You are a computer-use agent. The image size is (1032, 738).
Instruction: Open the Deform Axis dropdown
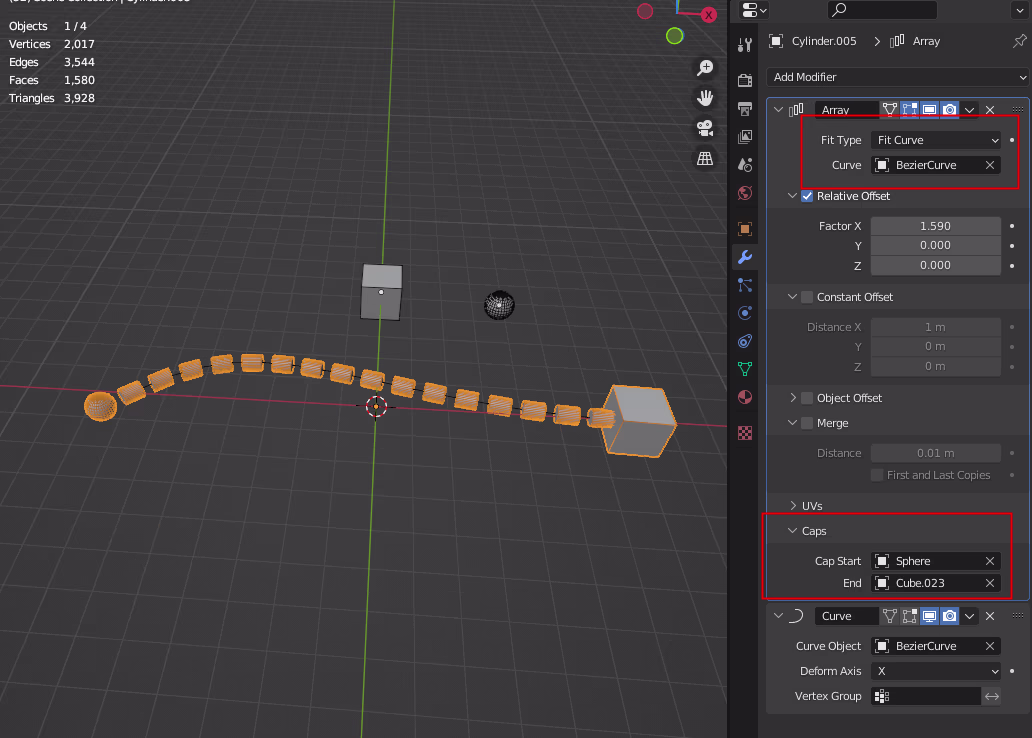[936, 671]
